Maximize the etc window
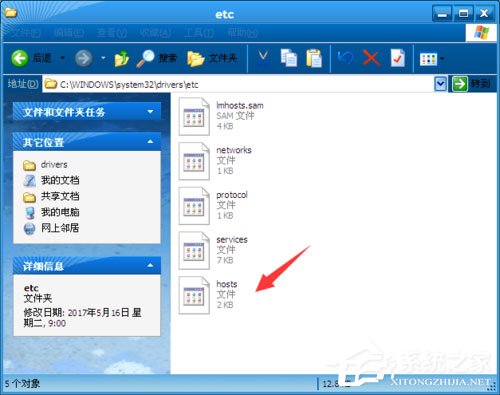 pos(463,14)
